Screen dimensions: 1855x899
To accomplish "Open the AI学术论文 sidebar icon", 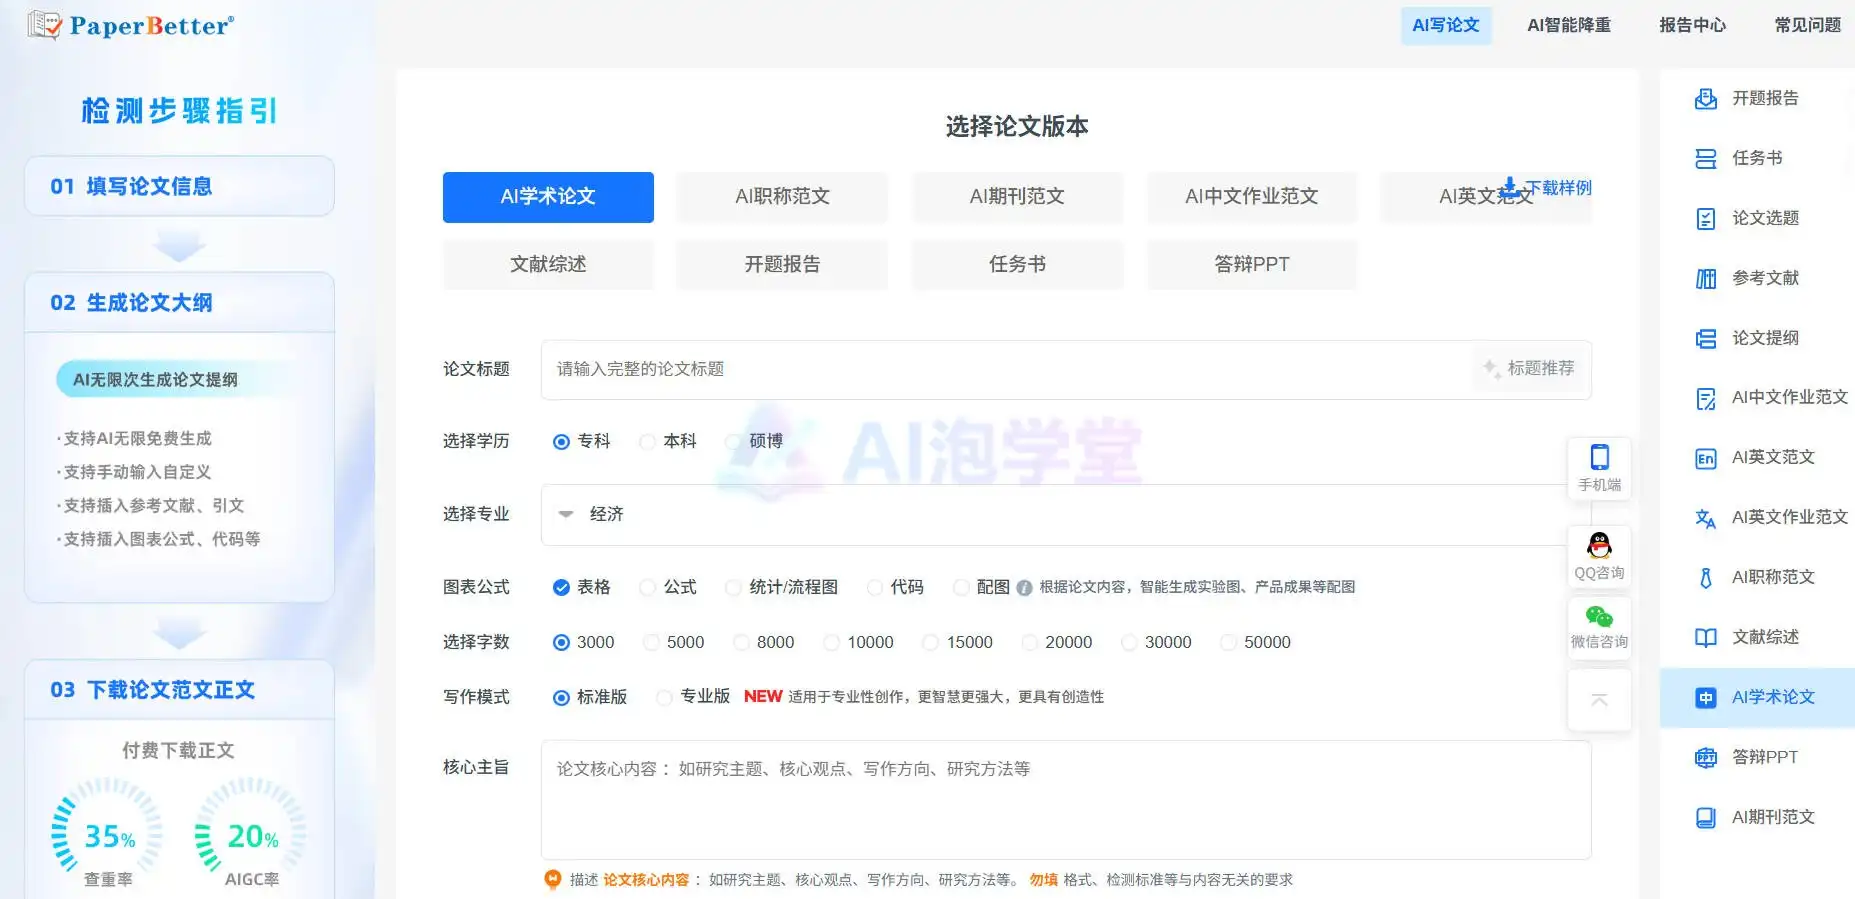I will tap(1706, 698).
